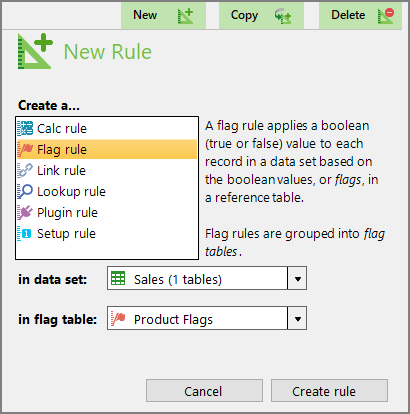The height and width of the screenshot is (414, 410).
Task: Click the Link rule chain icon
Action: 25,170
